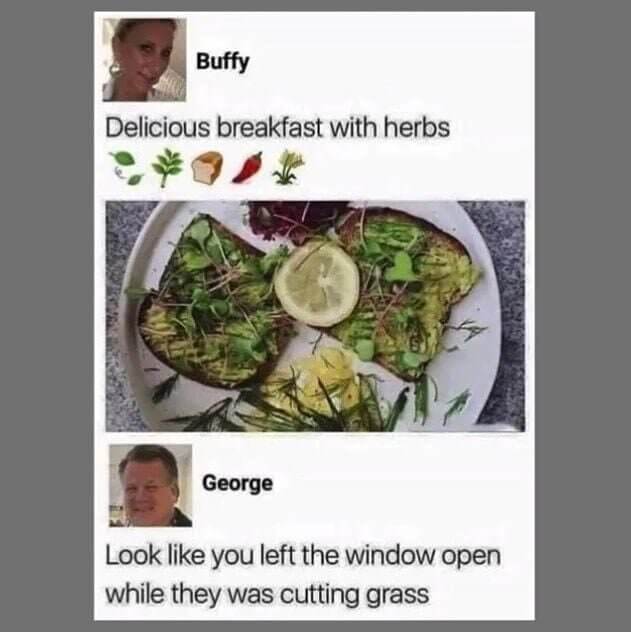The height and width of the screenshot is (632, 631).
Task: Open Buffy's profile picture
Action: pos(144,60)
